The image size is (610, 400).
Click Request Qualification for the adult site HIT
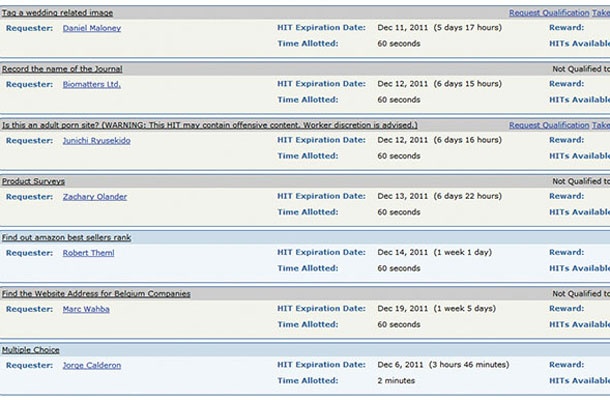click(x=549, y=125)
